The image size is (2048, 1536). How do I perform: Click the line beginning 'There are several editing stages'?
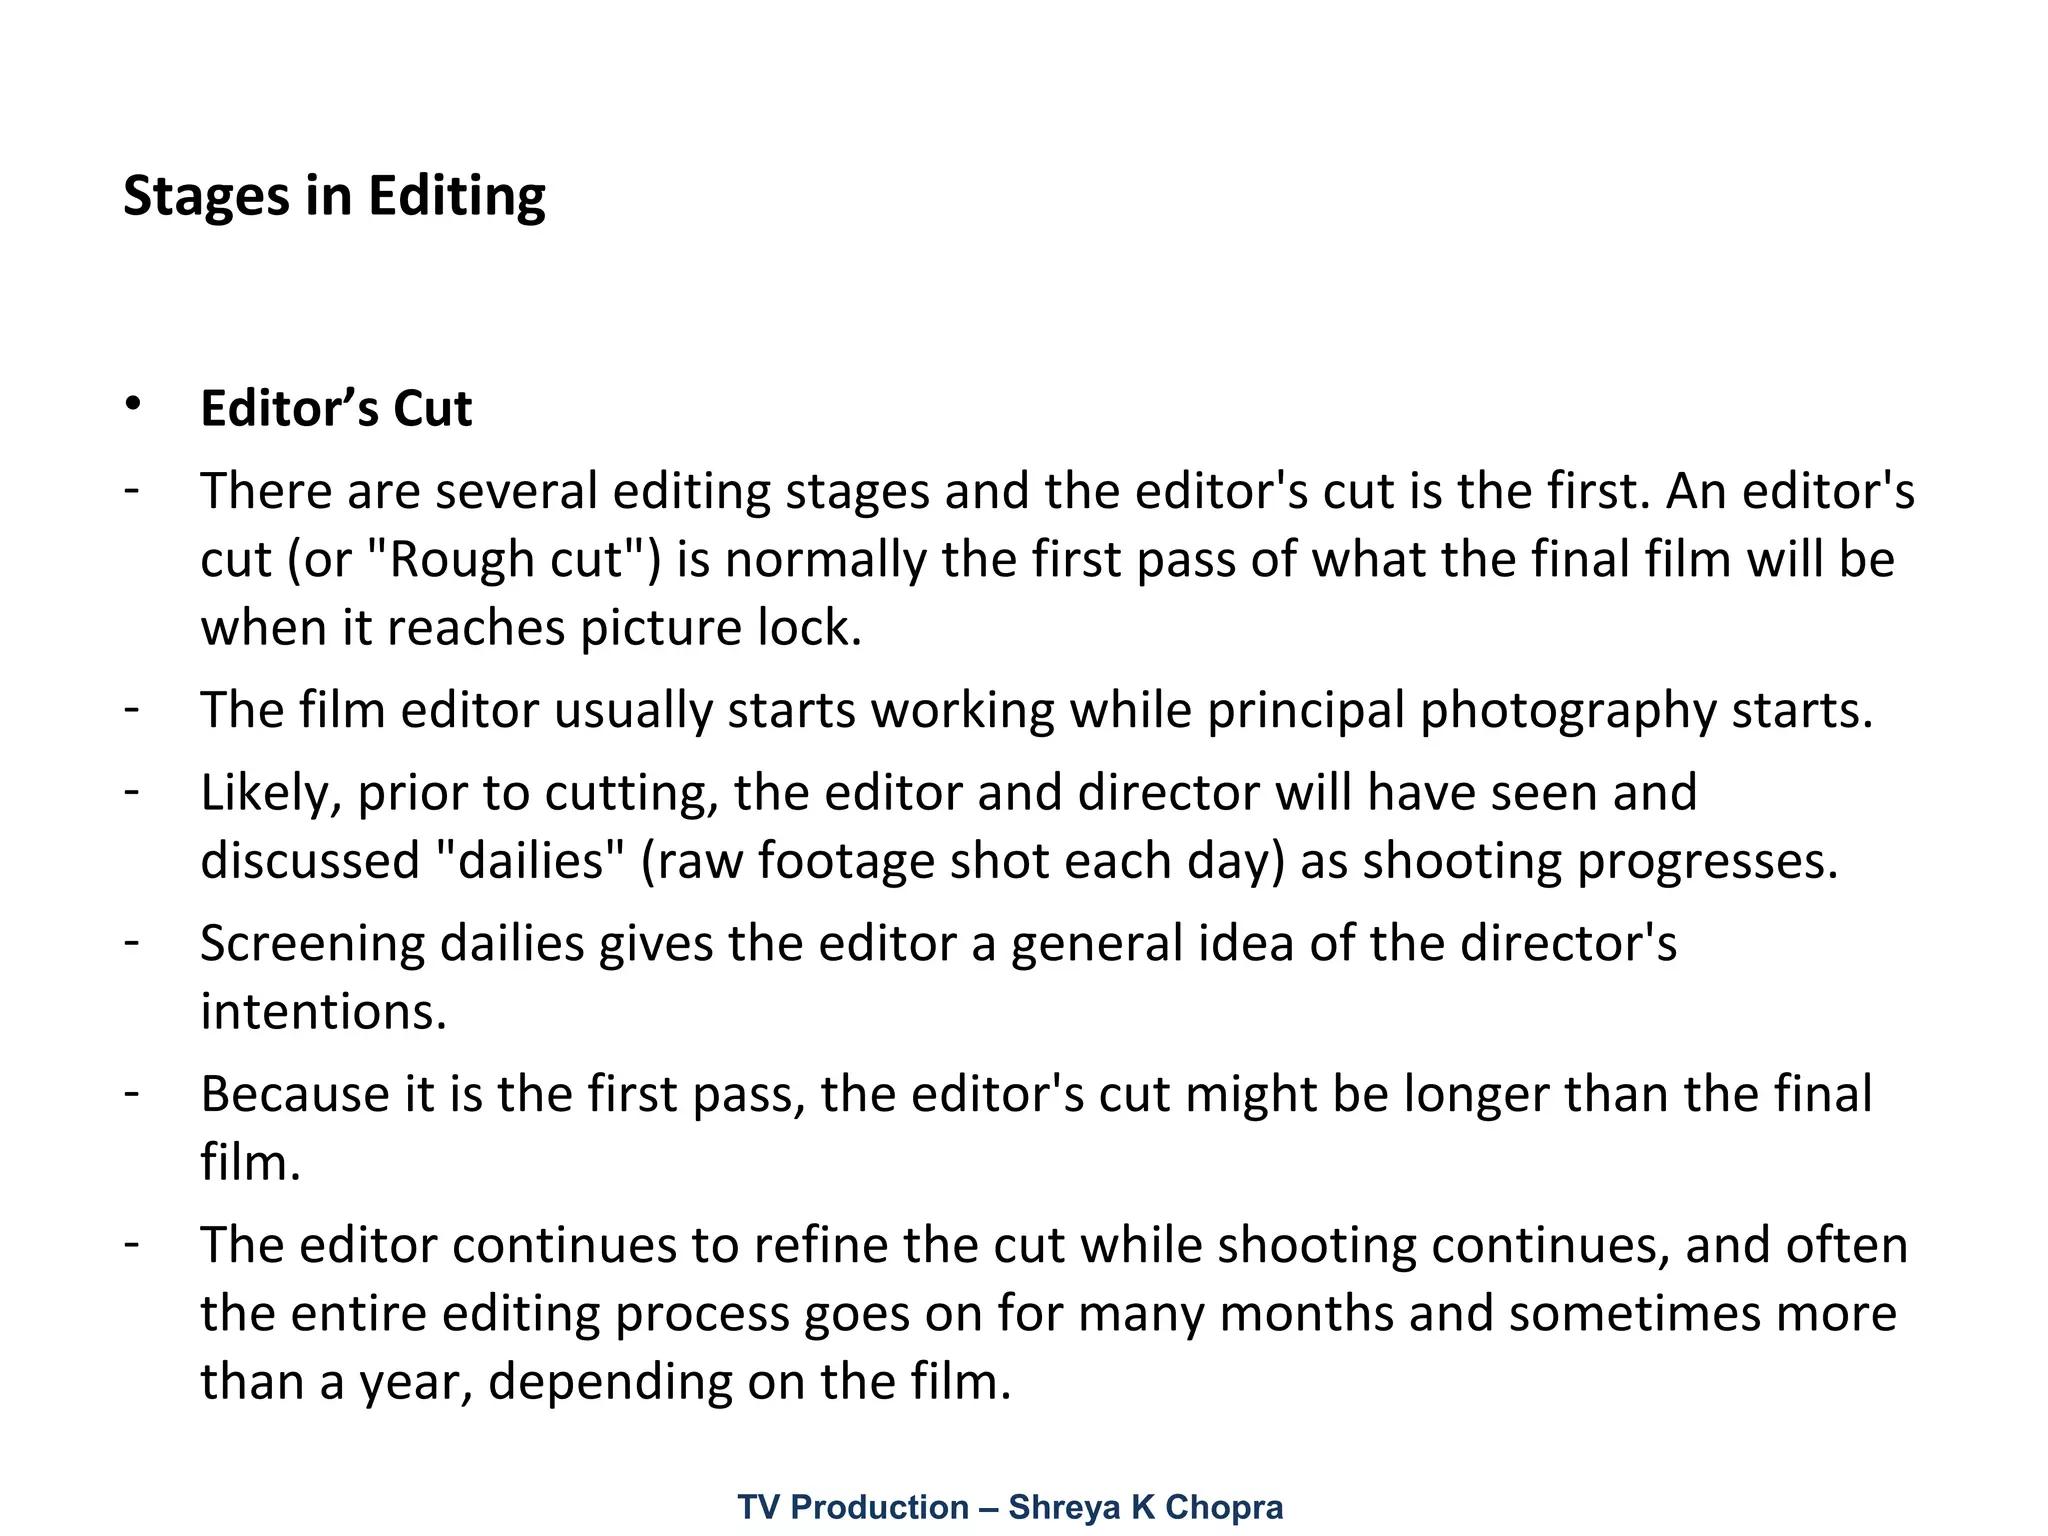[x=1057, y=491]
